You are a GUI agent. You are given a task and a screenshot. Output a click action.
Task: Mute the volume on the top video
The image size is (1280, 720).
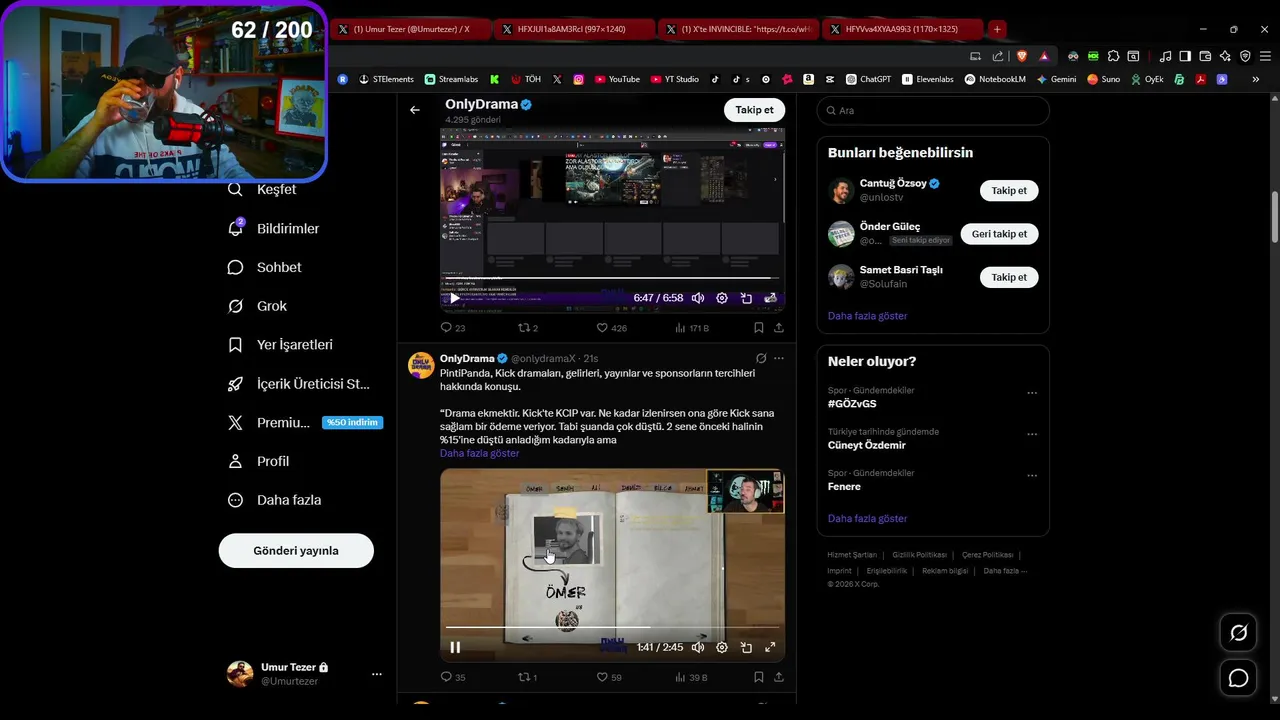pyautogui.click(x=698, y=298)
